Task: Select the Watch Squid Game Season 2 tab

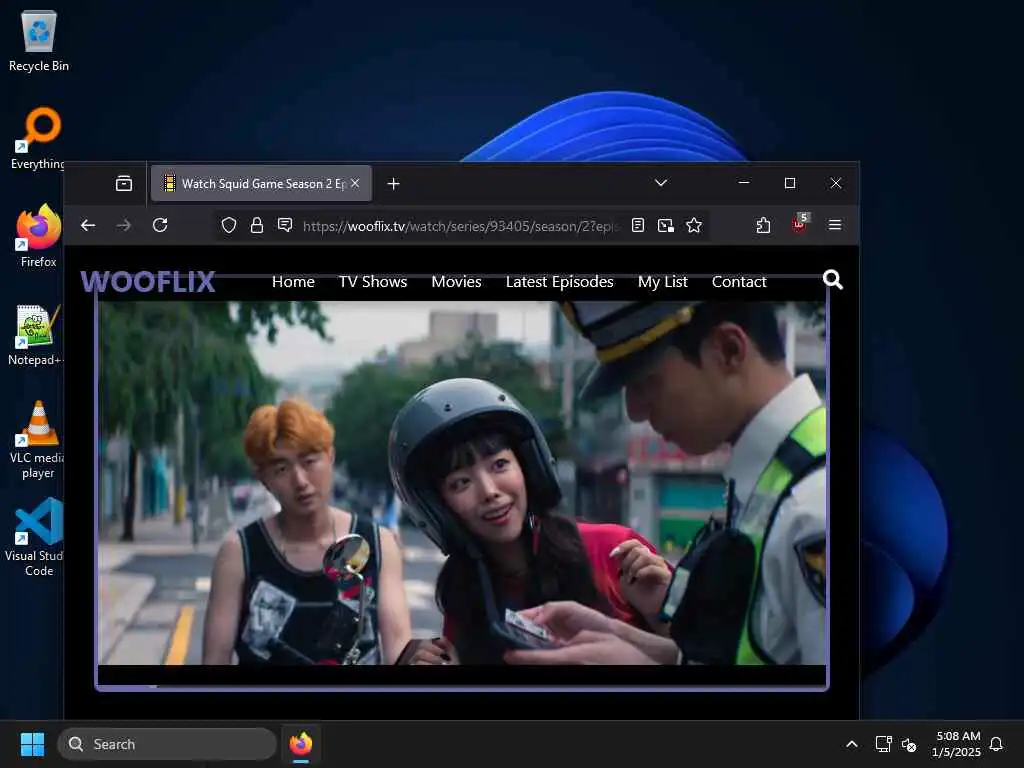Action: 261,184
